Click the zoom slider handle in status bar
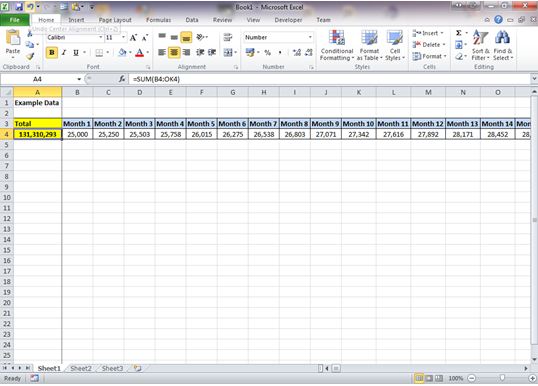538x386 pixels. 502,378
